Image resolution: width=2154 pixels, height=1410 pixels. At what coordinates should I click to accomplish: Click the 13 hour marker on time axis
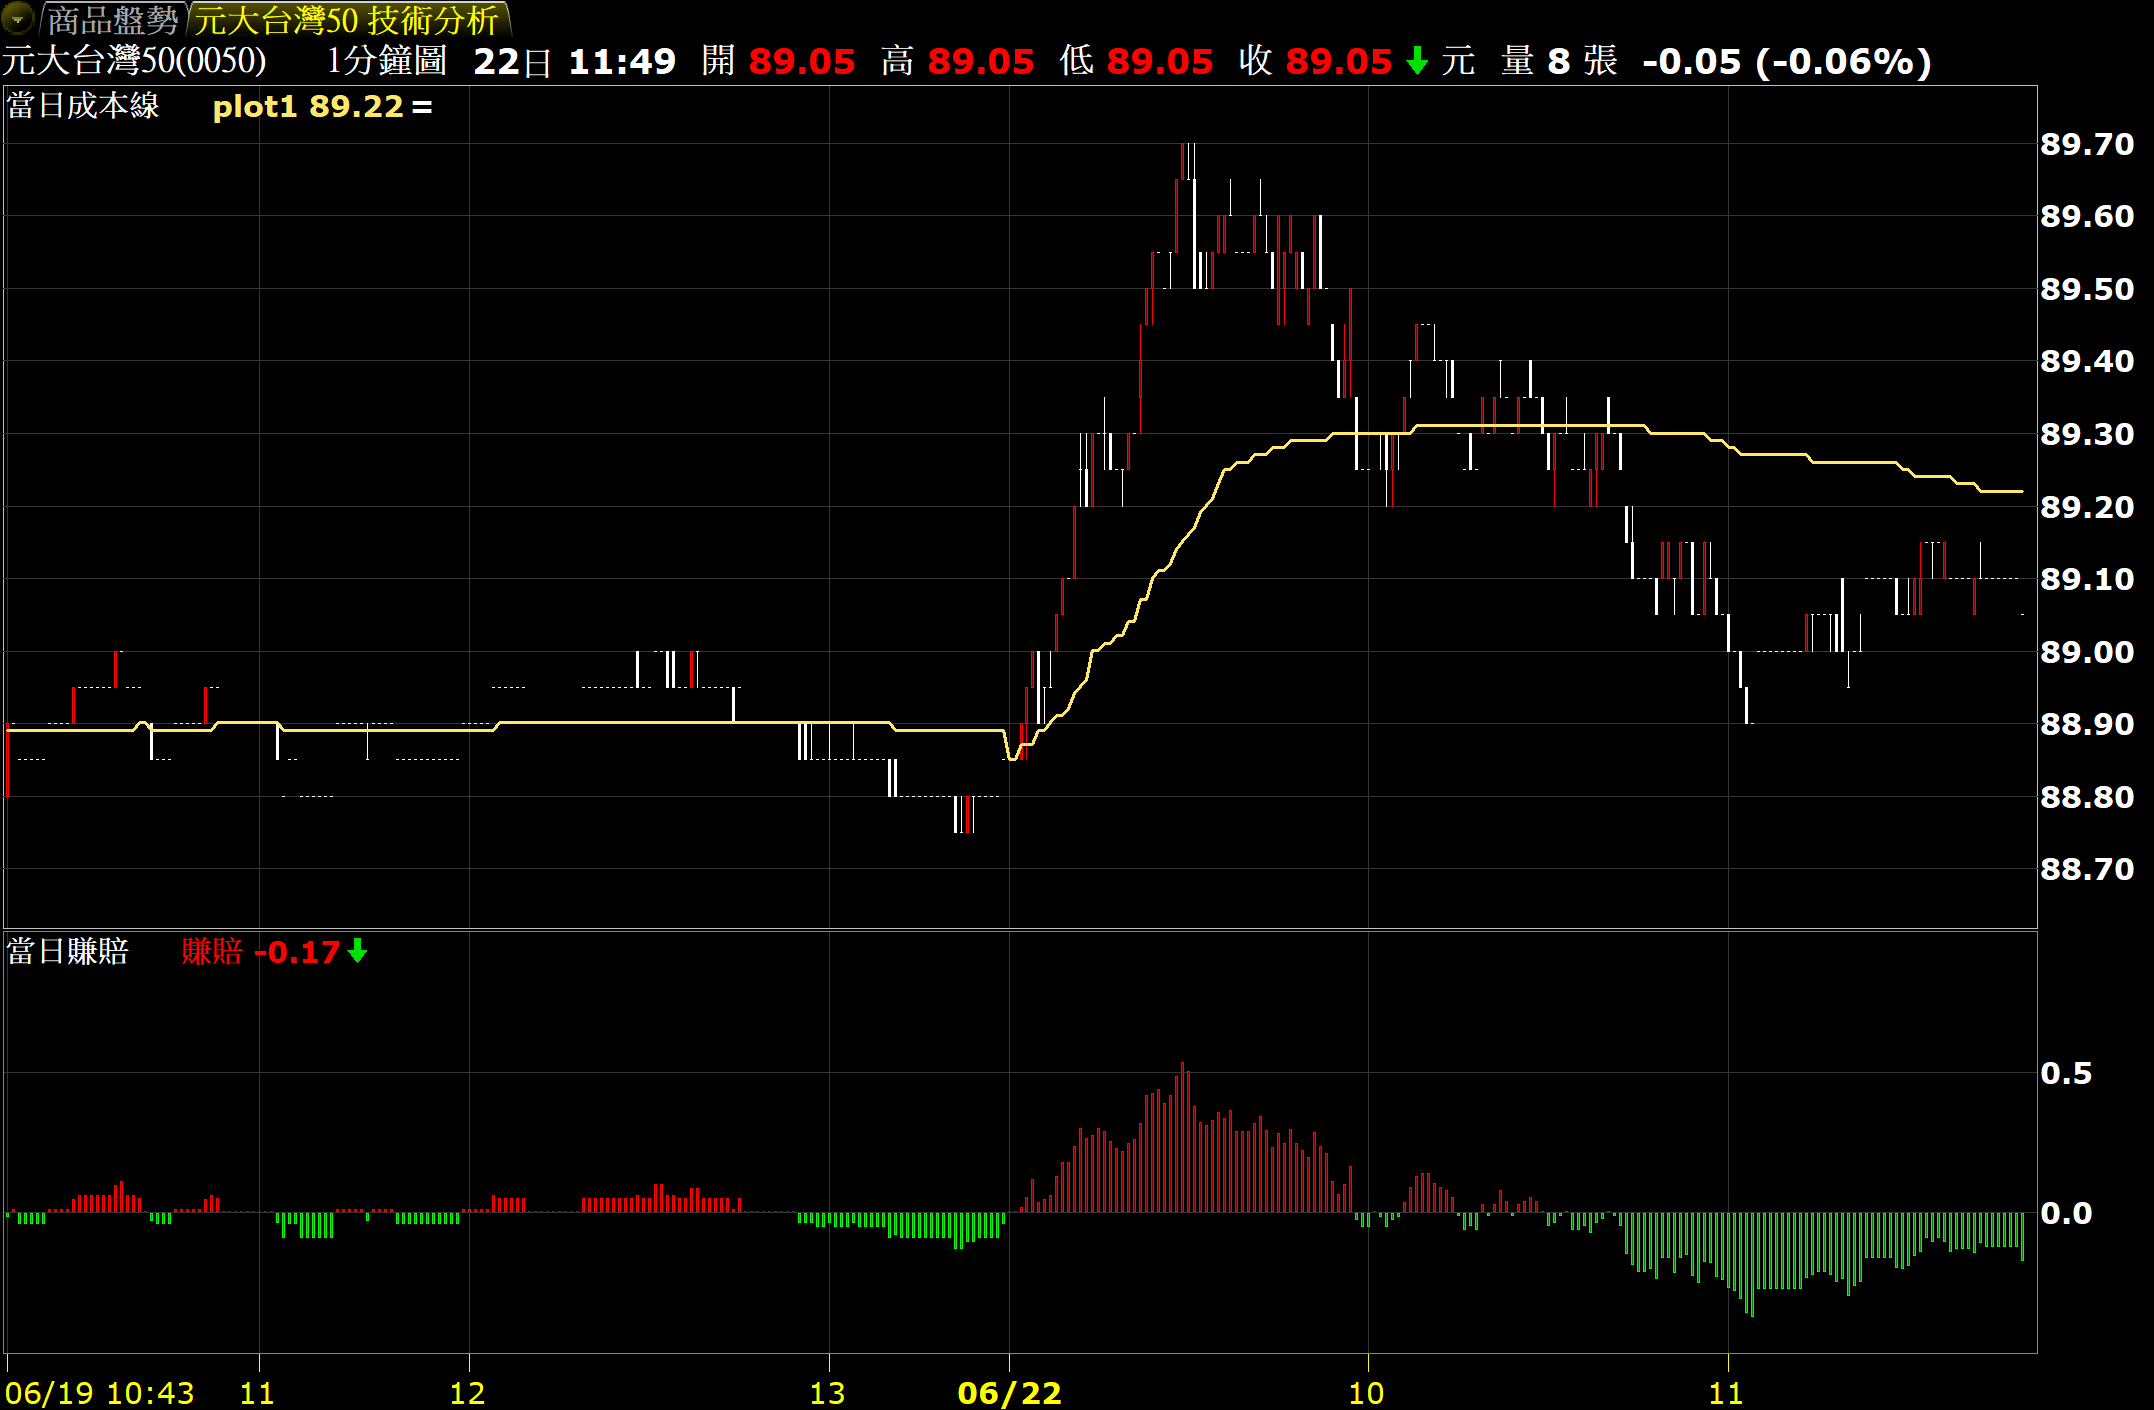827,1392
